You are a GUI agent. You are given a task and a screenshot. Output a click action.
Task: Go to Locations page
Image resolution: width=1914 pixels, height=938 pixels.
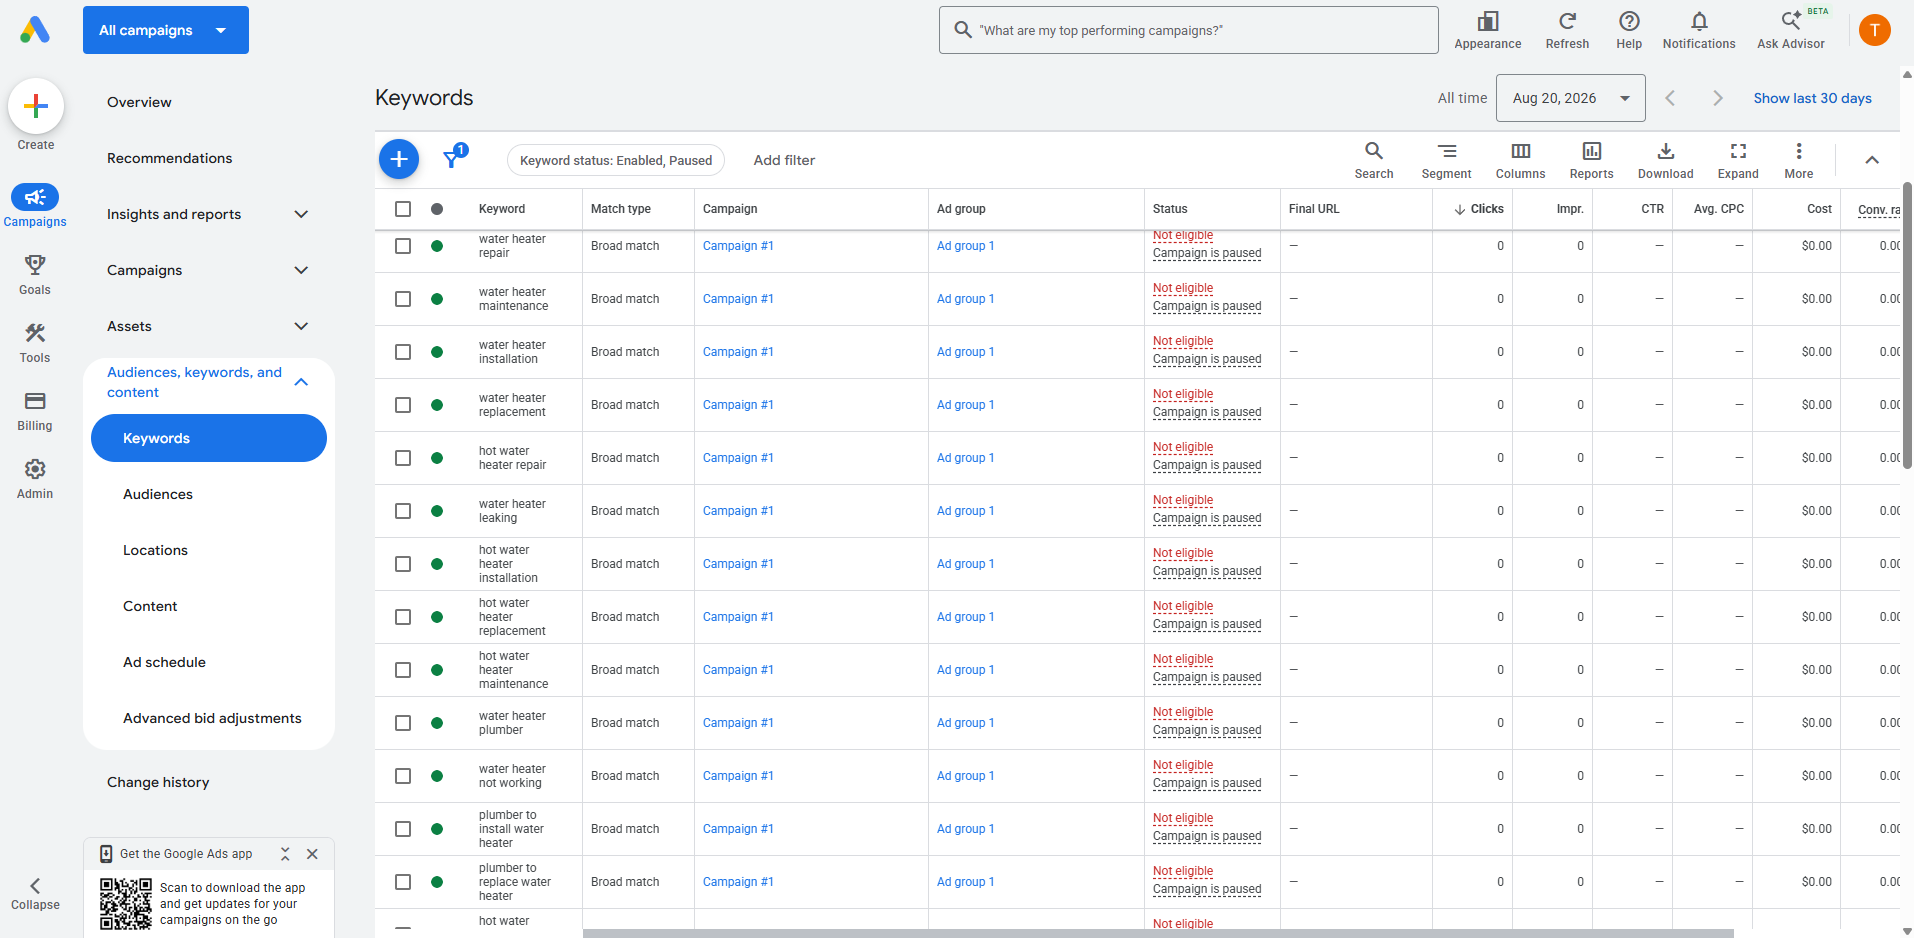[x=155, y=550]
